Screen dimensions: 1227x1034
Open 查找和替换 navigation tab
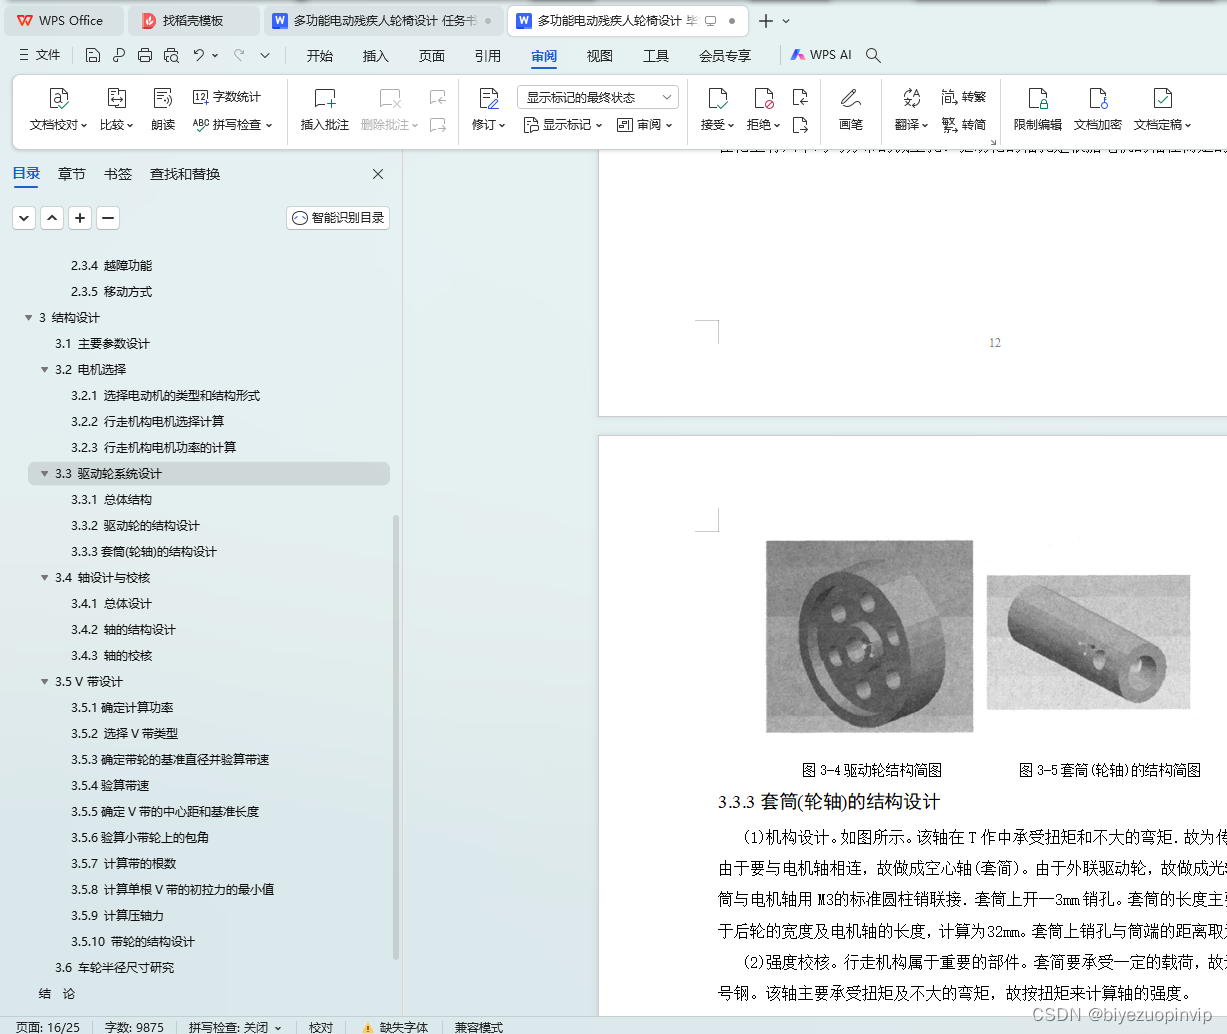[185, 174]
